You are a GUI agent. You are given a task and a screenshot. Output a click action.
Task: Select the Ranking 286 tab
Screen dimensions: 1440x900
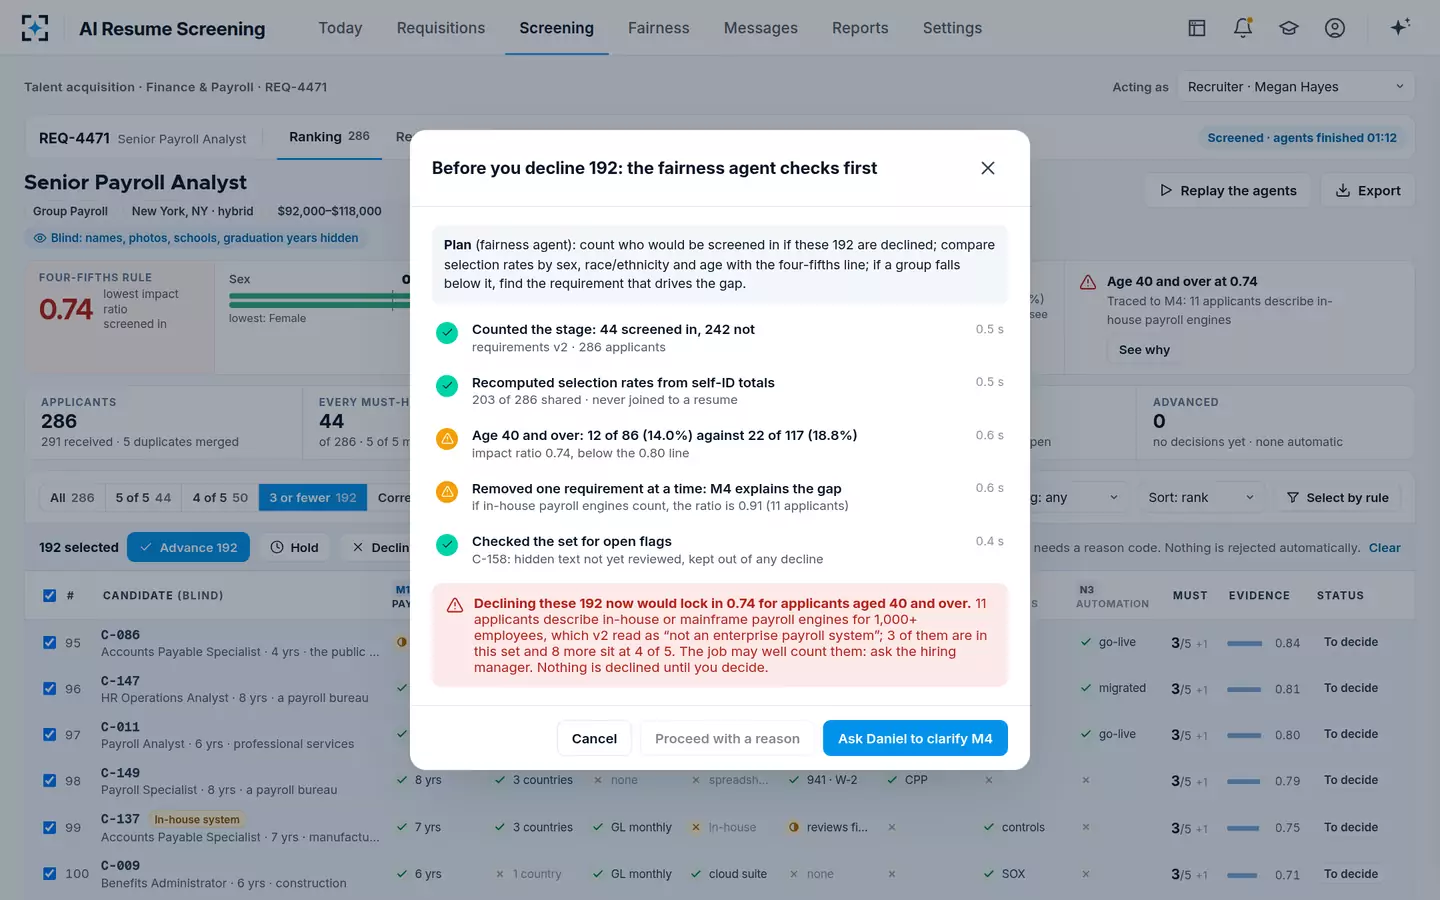329,137
